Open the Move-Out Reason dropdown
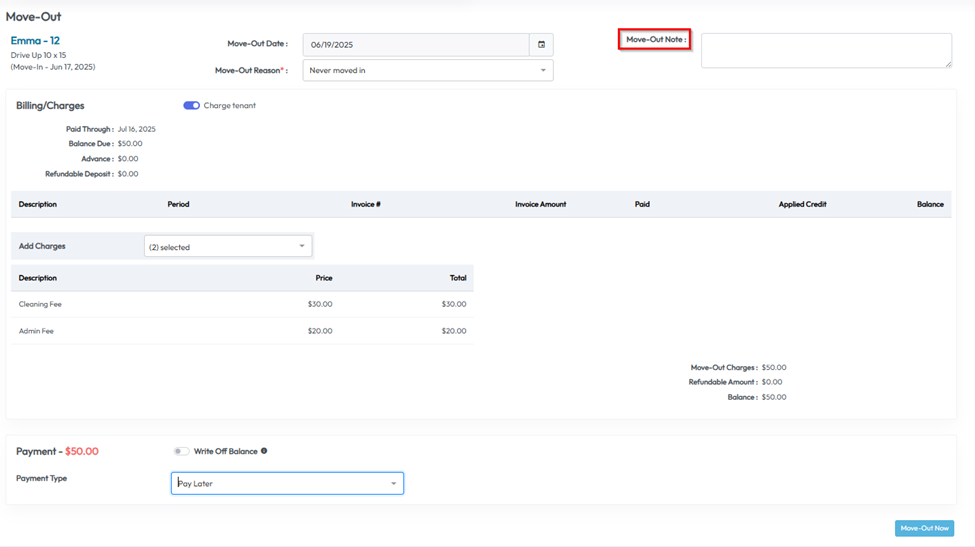The height and width of the screenshot is (547, 975). tap(427, 71)
